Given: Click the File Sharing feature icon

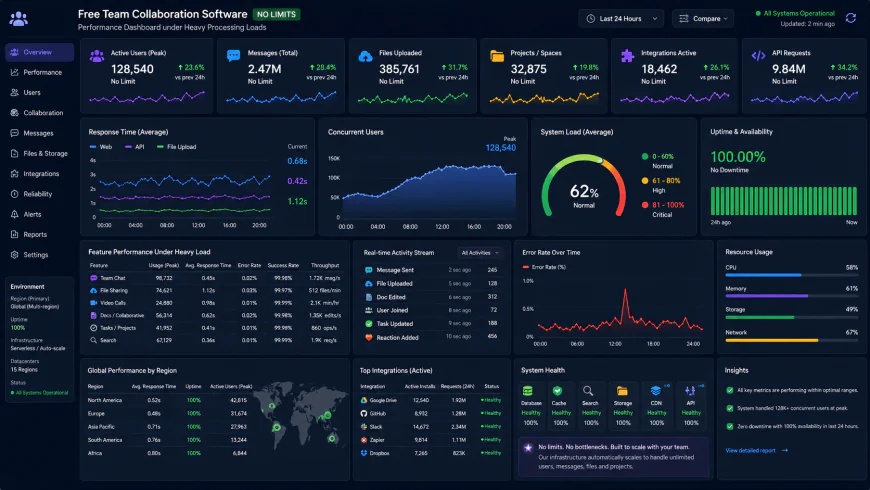Looking at the screenshot, I should (93, 290).
